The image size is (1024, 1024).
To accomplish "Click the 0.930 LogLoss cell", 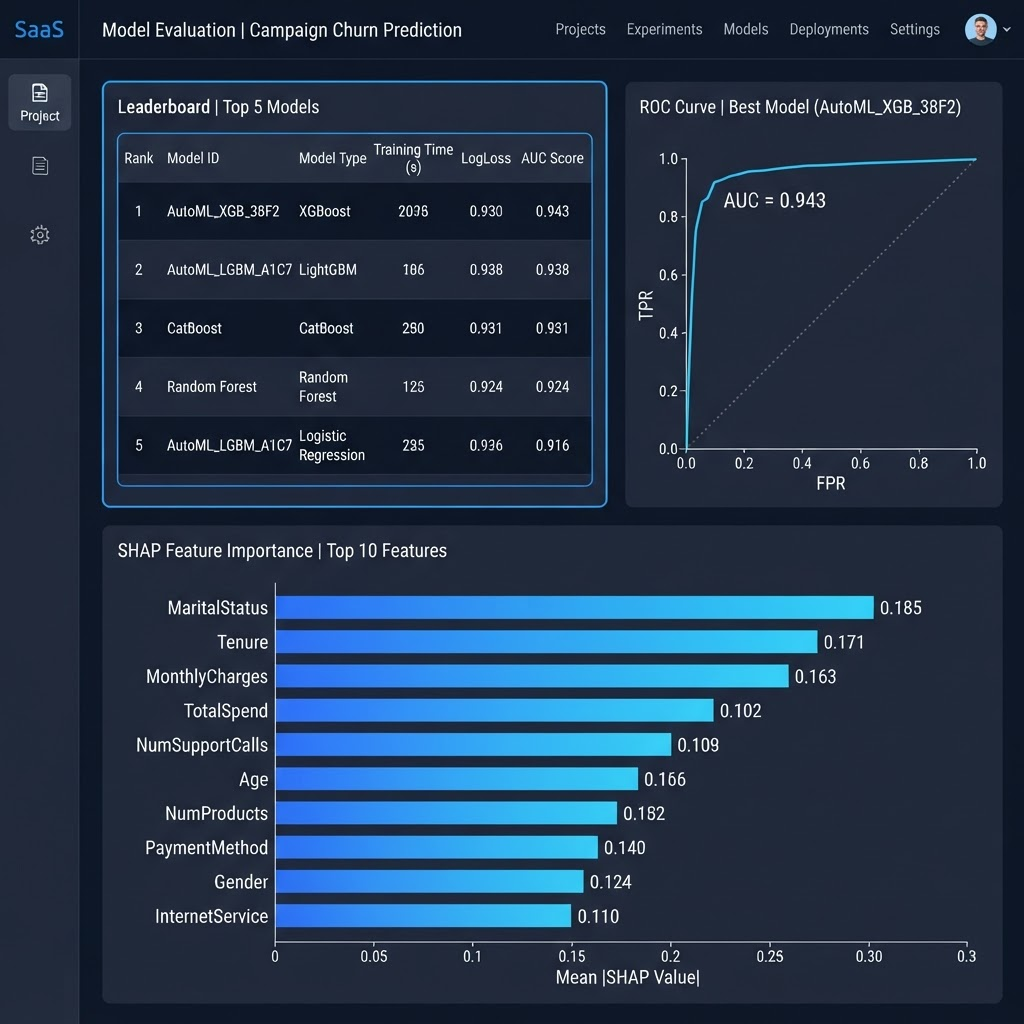I will 486,212.
